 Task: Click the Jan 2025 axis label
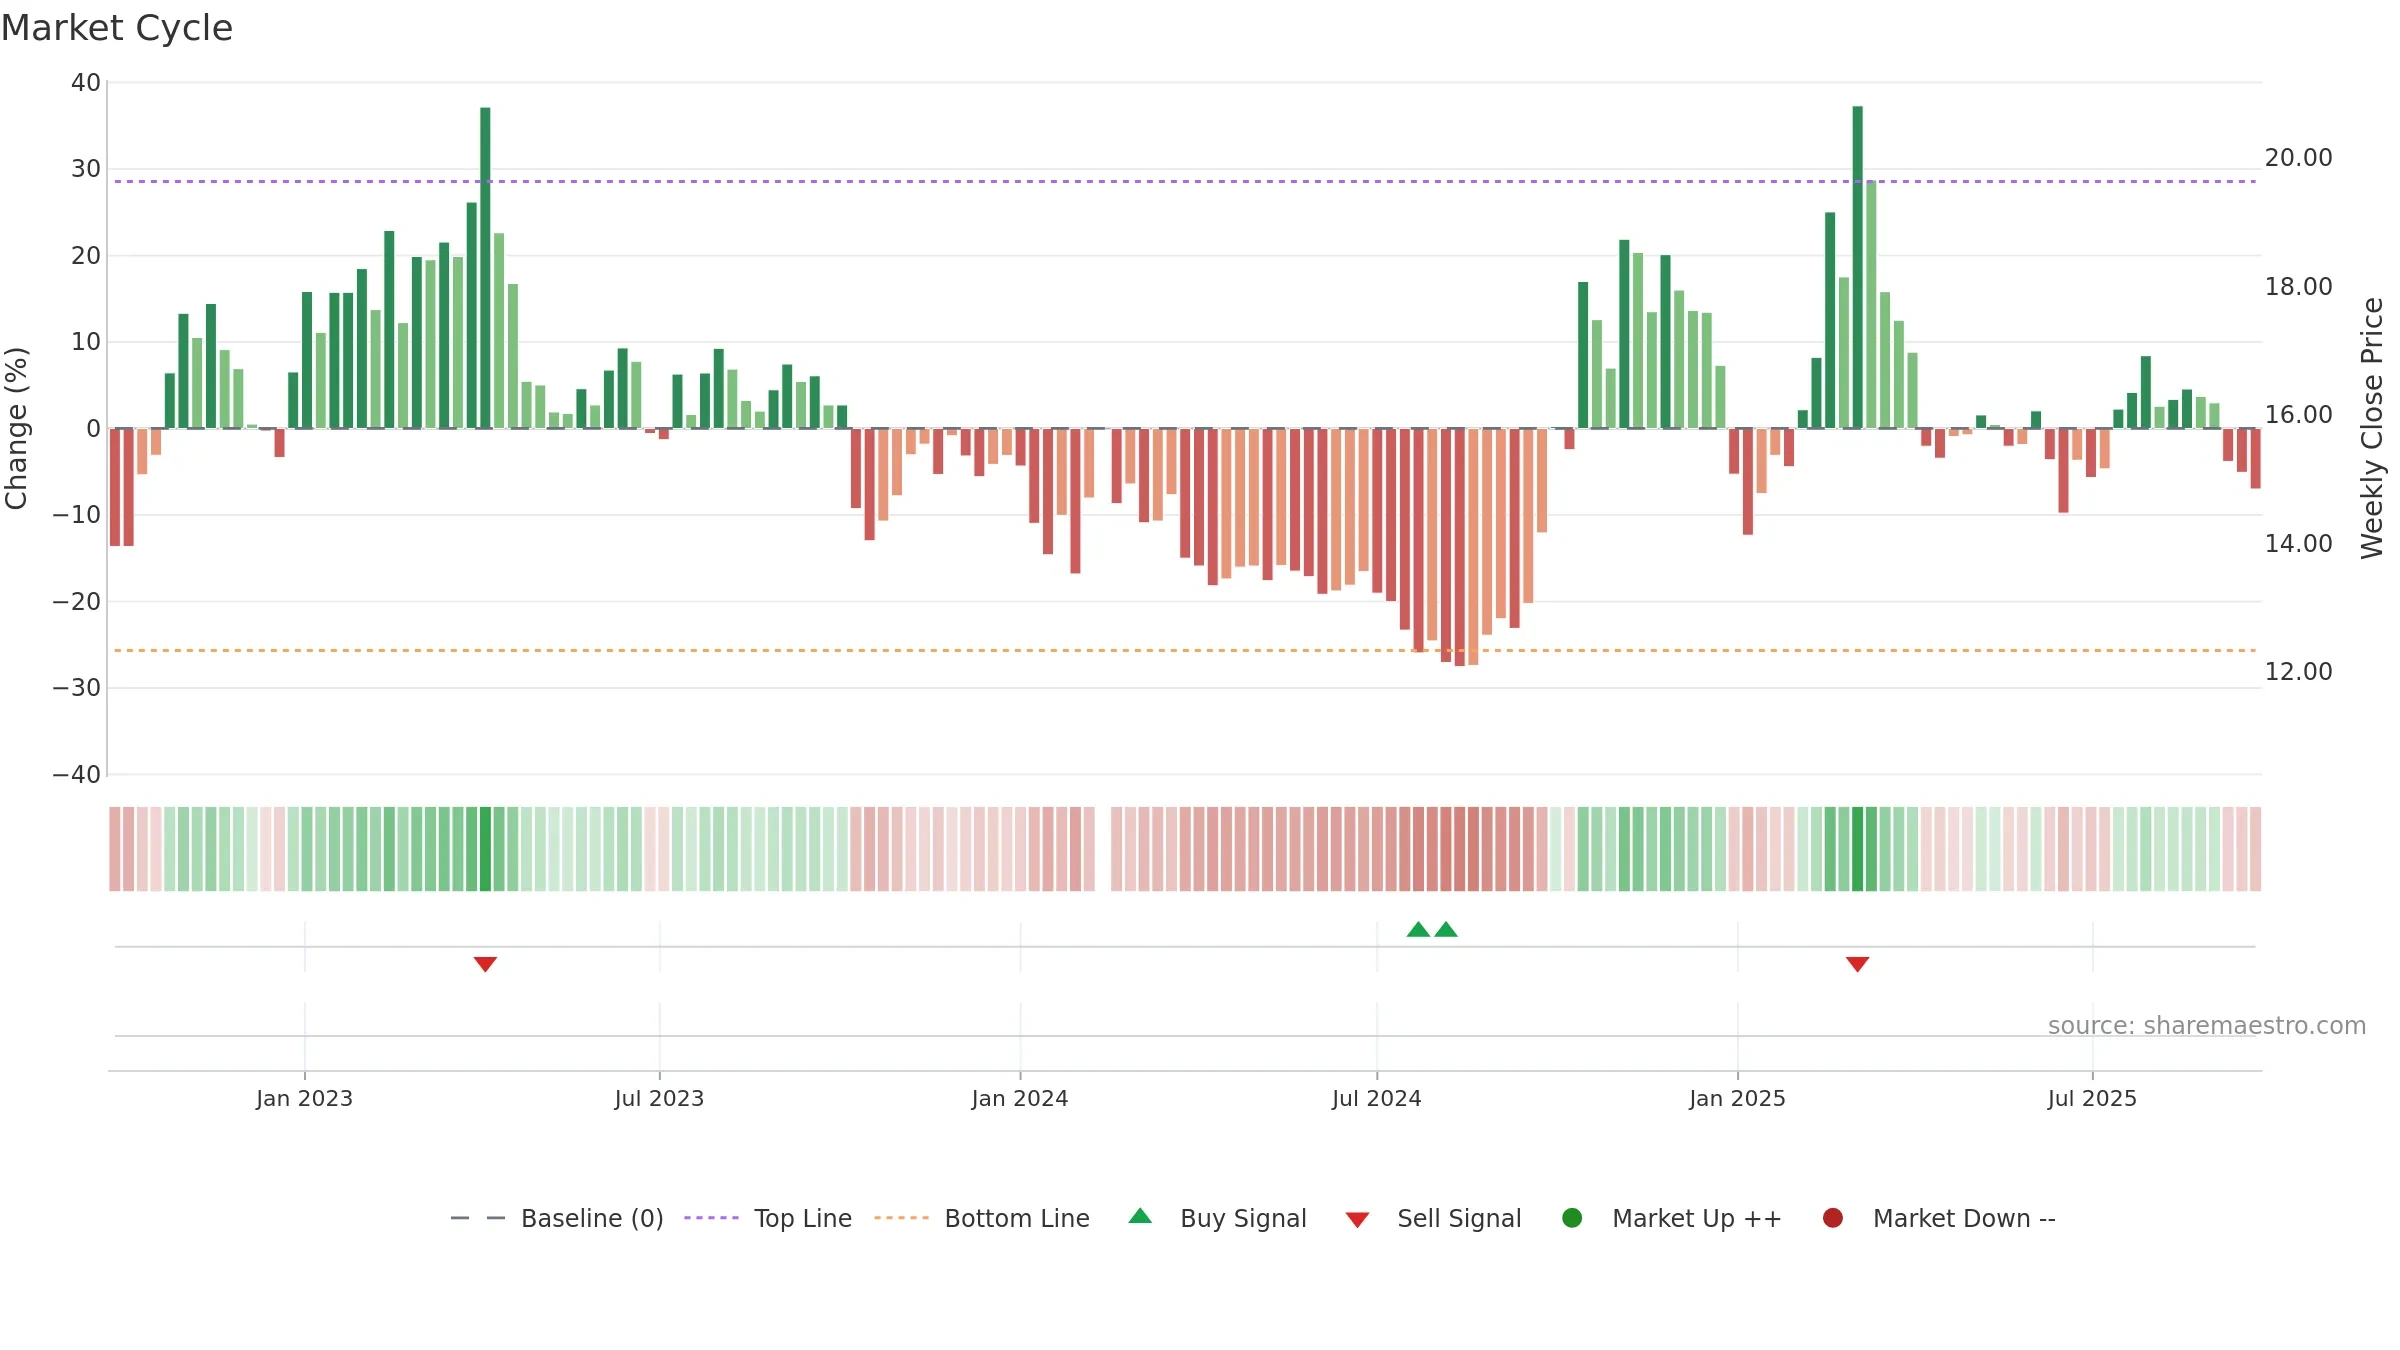pyautogui.click(x=1737, y=1098)
